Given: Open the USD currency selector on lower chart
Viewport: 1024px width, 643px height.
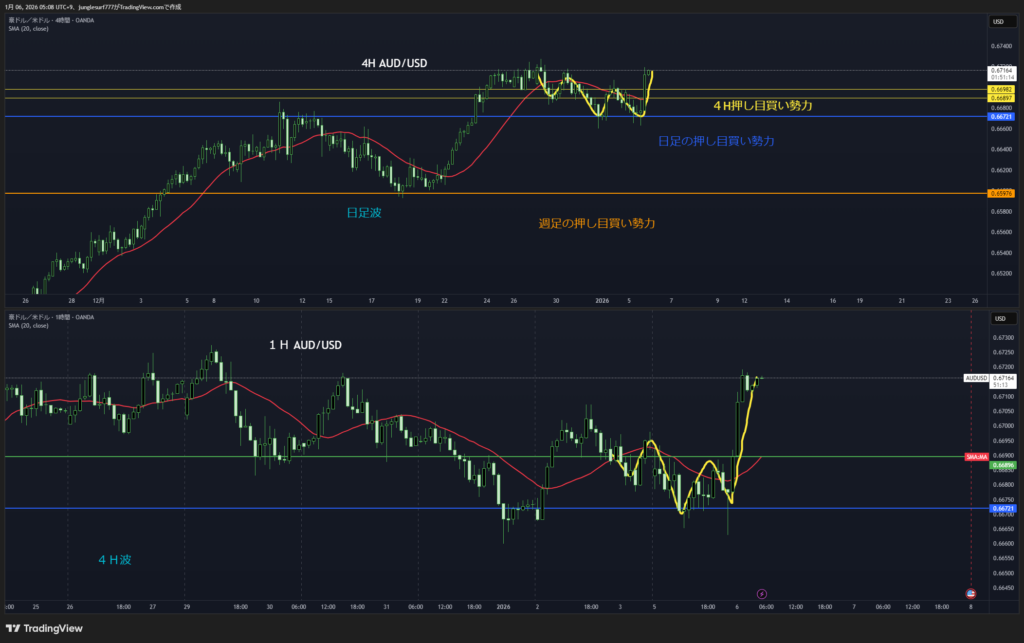Looking at the screenshot, I should 998,318.
